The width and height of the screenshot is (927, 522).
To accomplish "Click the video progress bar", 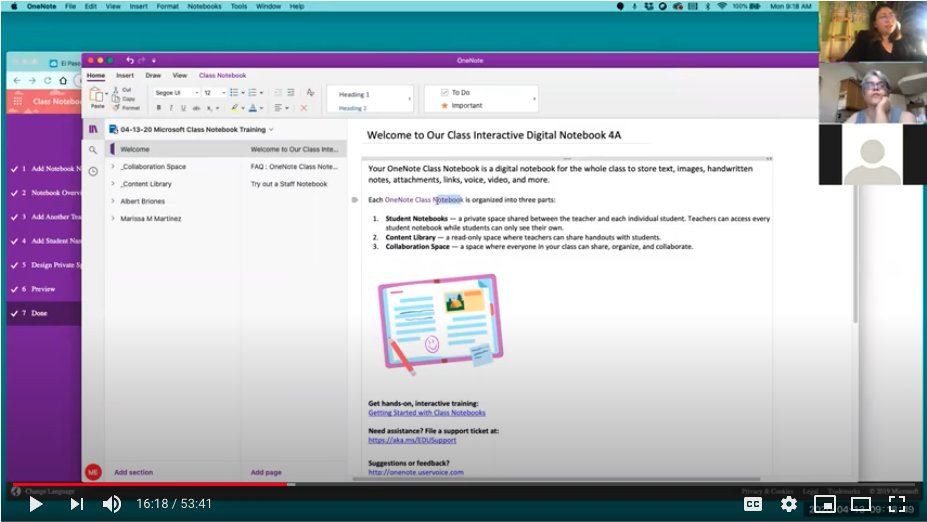I will [x=463, y=485].
